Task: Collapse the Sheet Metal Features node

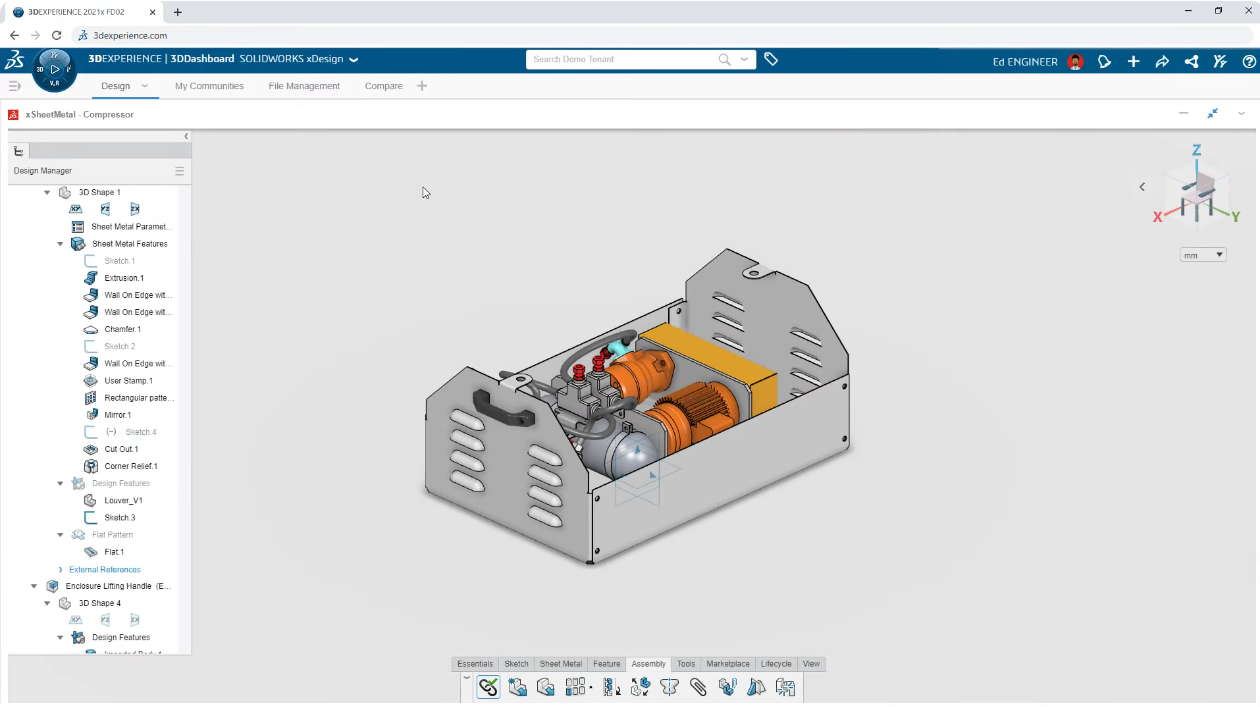Action: 60,244
